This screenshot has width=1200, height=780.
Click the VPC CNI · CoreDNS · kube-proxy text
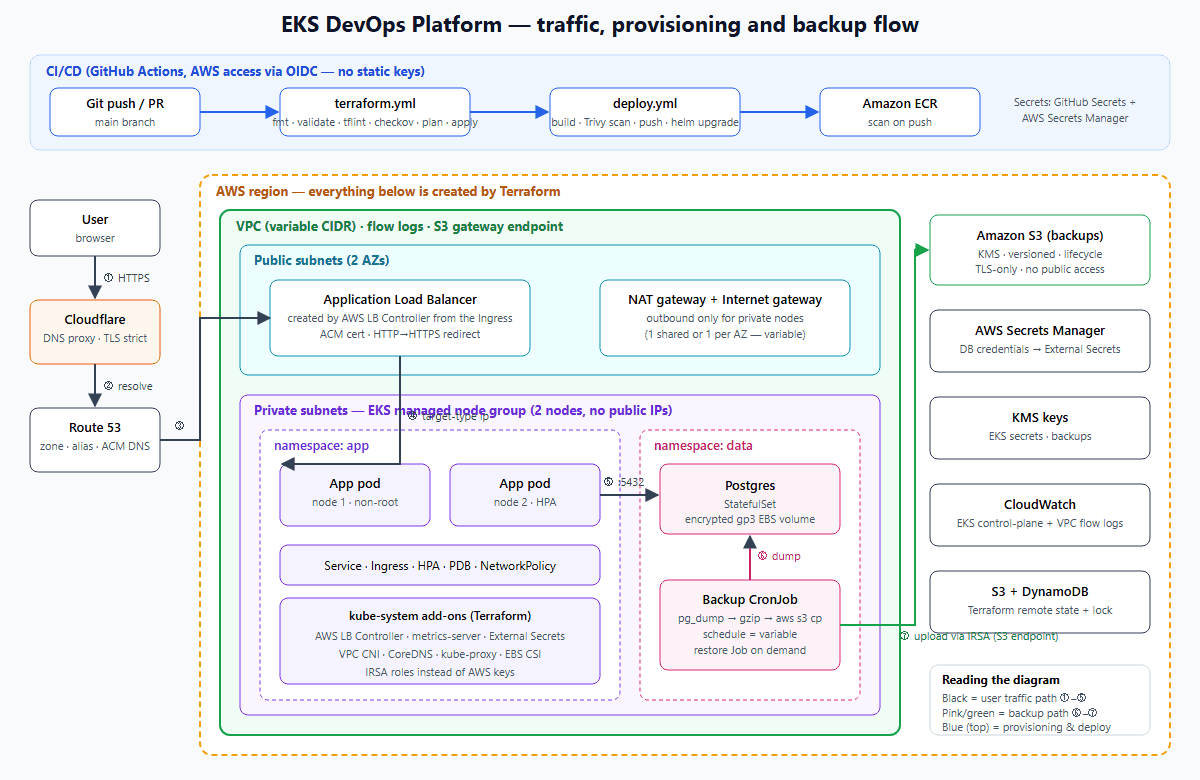[440, 654]
